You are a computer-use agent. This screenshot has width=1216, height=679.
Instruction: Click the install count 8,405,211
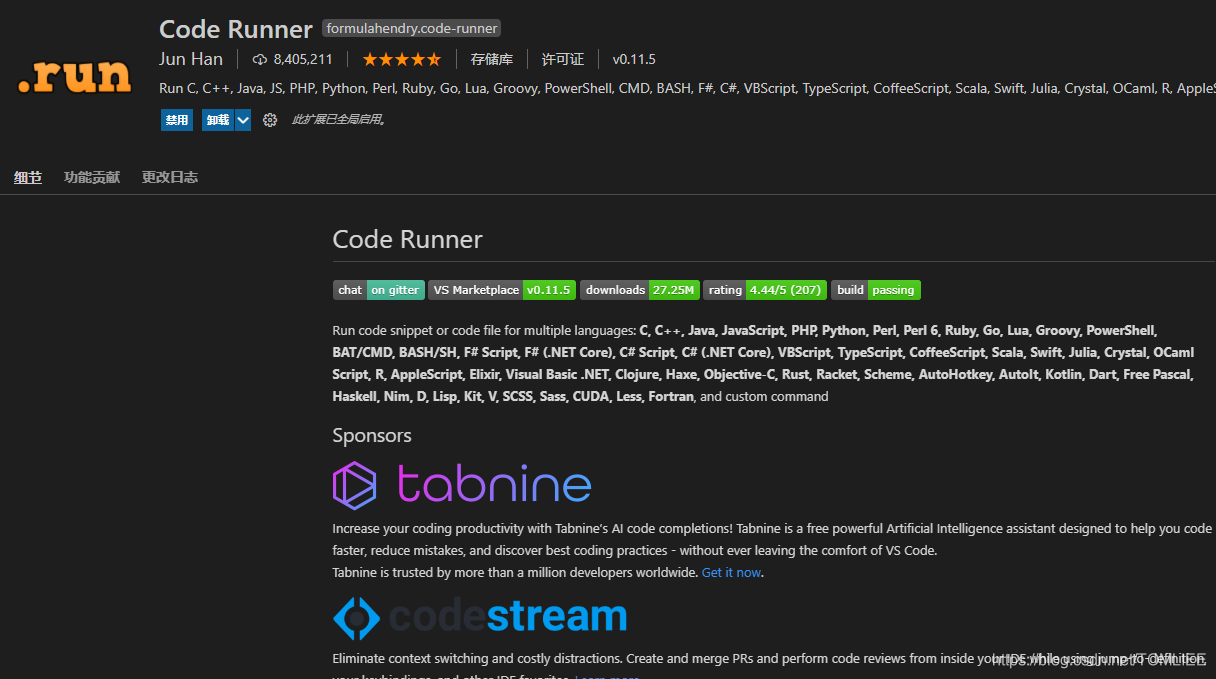point(303,59)
